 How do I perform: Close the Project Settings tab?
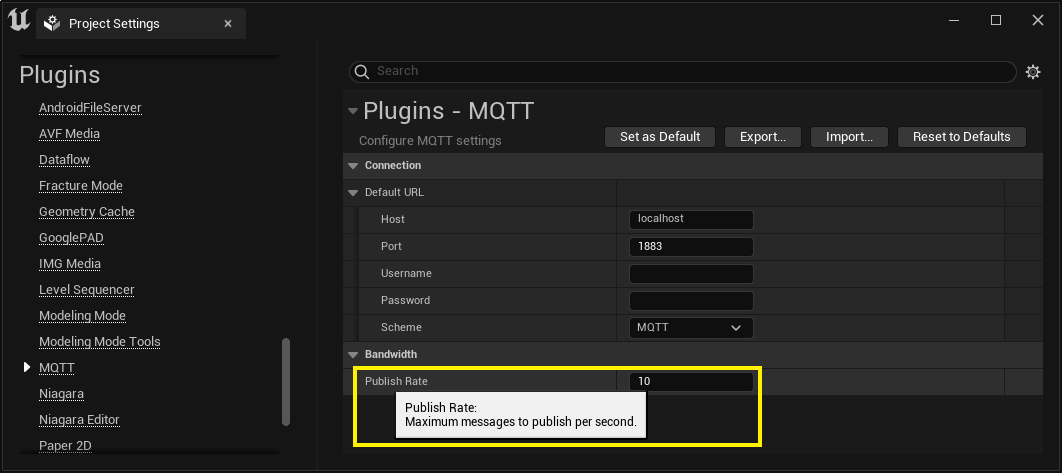click(x=228, y=24)
